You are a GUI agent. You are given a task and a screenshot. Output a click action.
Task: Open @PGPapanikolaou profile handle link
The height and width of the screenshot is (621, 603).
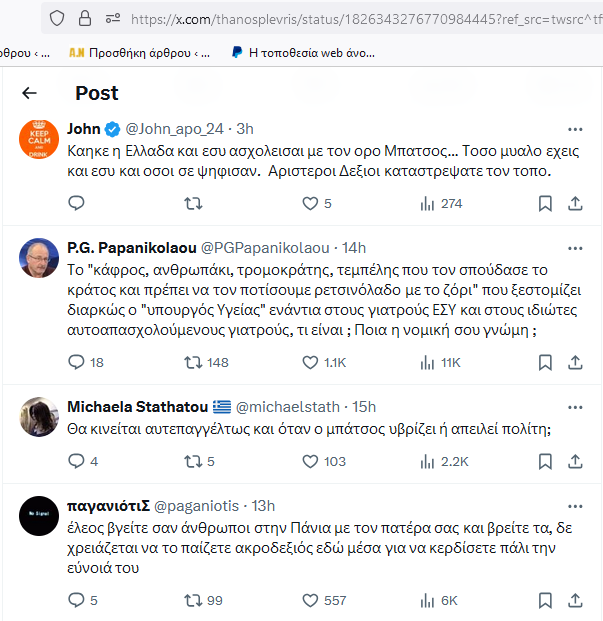pyautogui.click(x=265, y=248)
